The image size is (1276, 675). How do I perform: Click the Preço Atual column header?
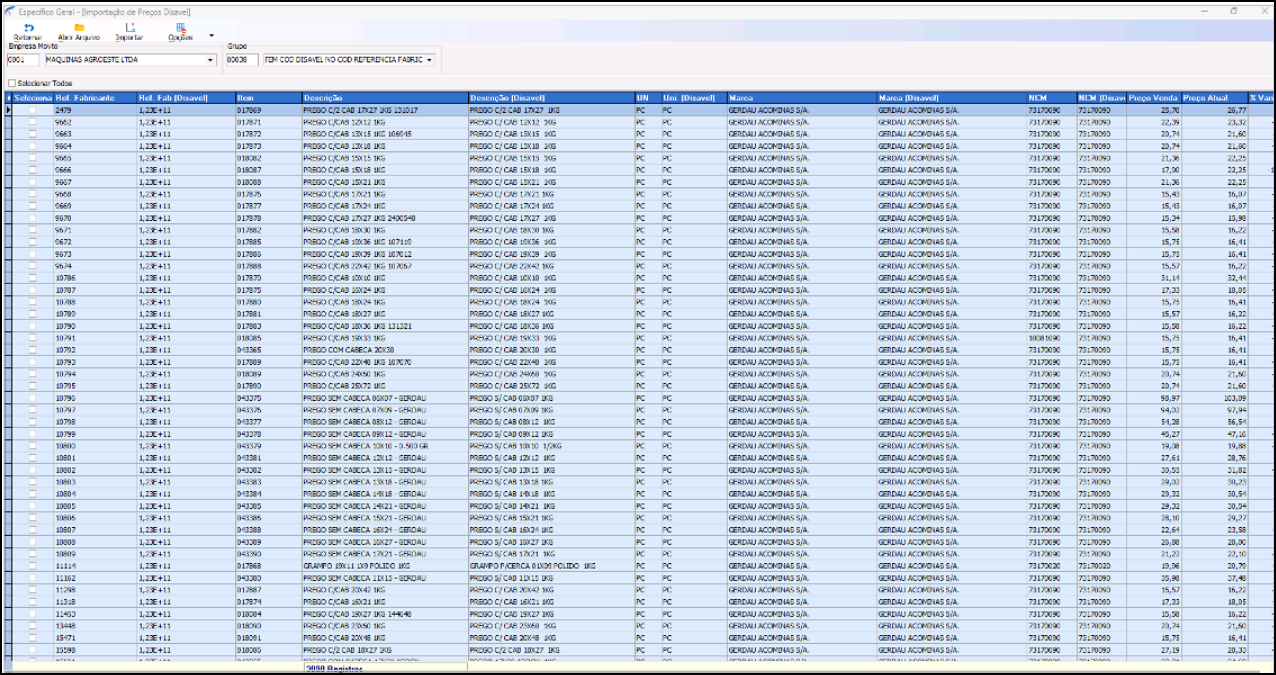click(x=1214, y=98)
